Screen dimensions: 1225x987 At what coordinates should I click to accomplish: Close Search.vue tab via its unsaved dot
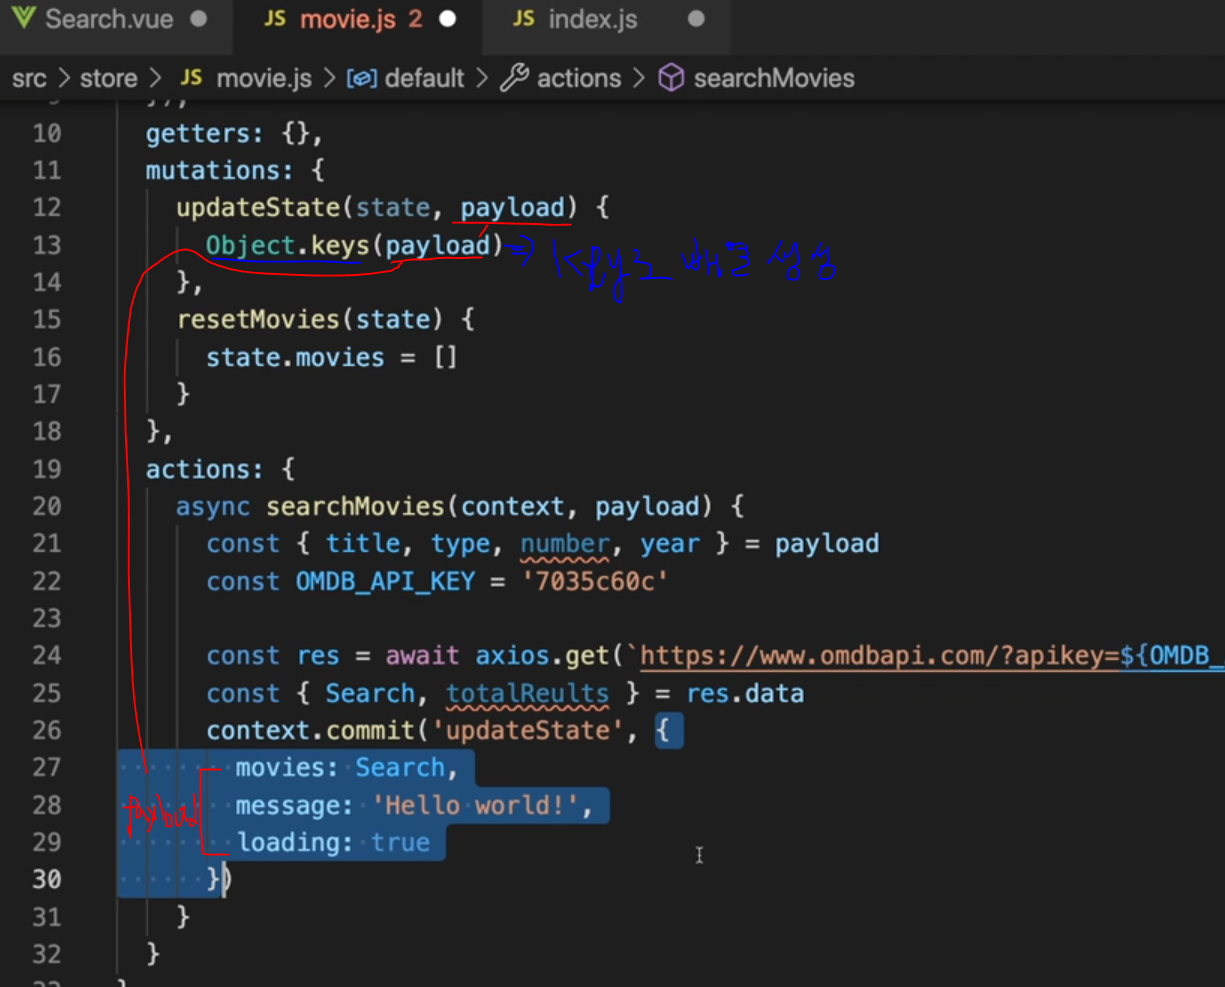point(199,19)
